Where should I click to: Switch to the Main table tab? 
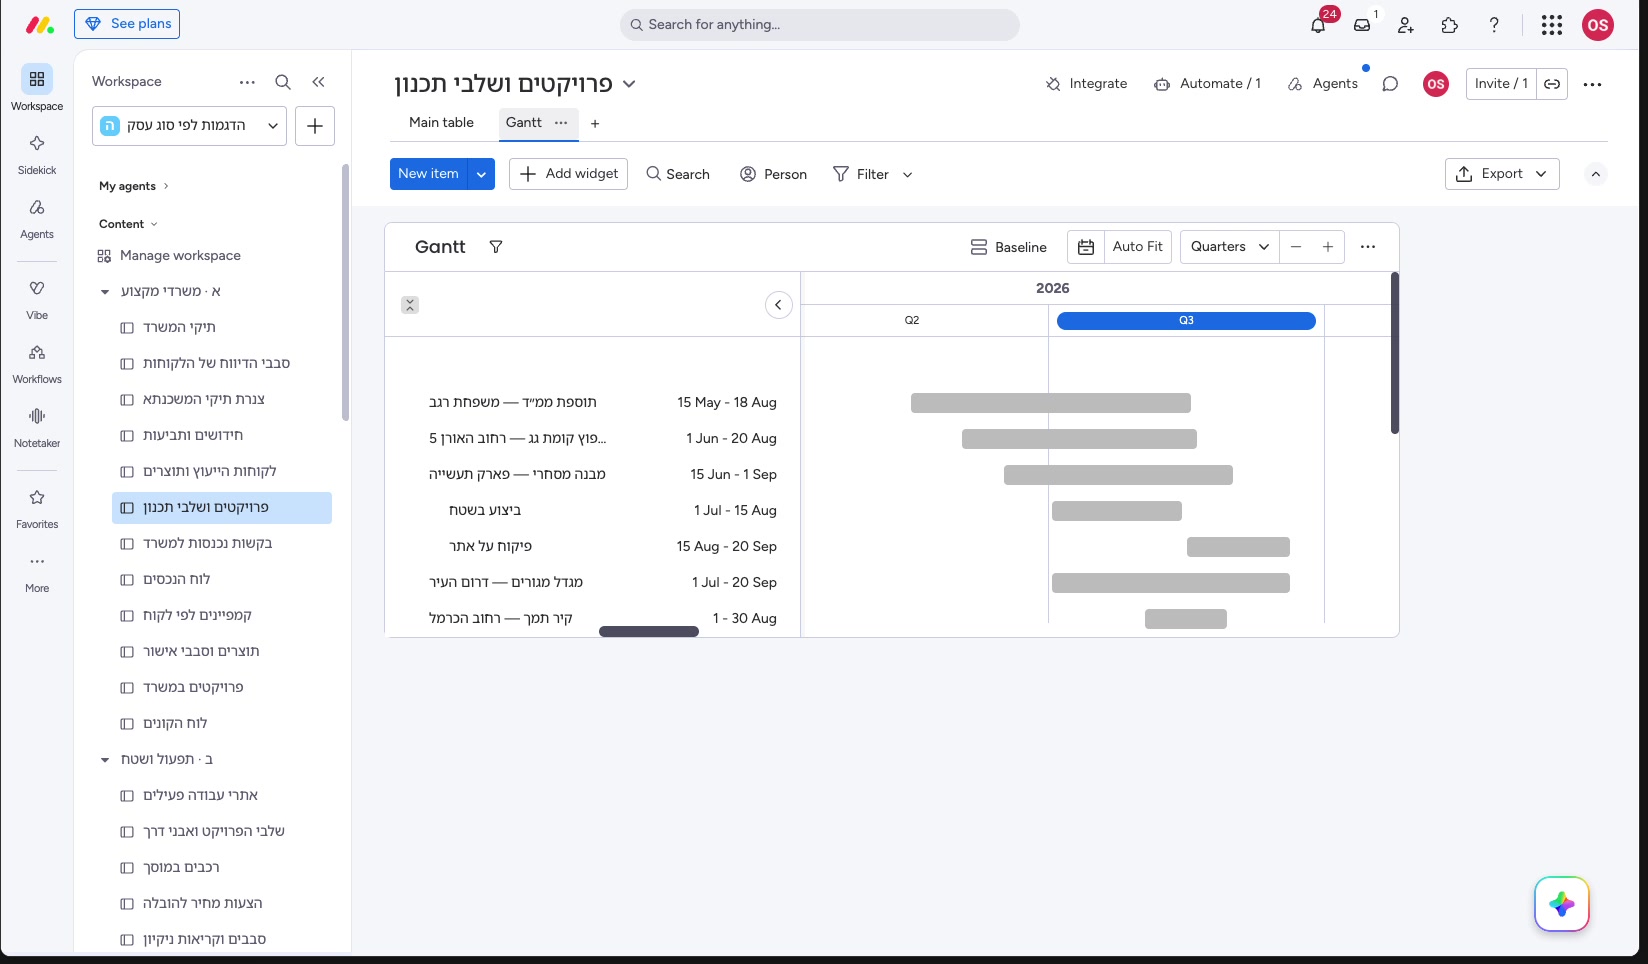tap(441, 123)
